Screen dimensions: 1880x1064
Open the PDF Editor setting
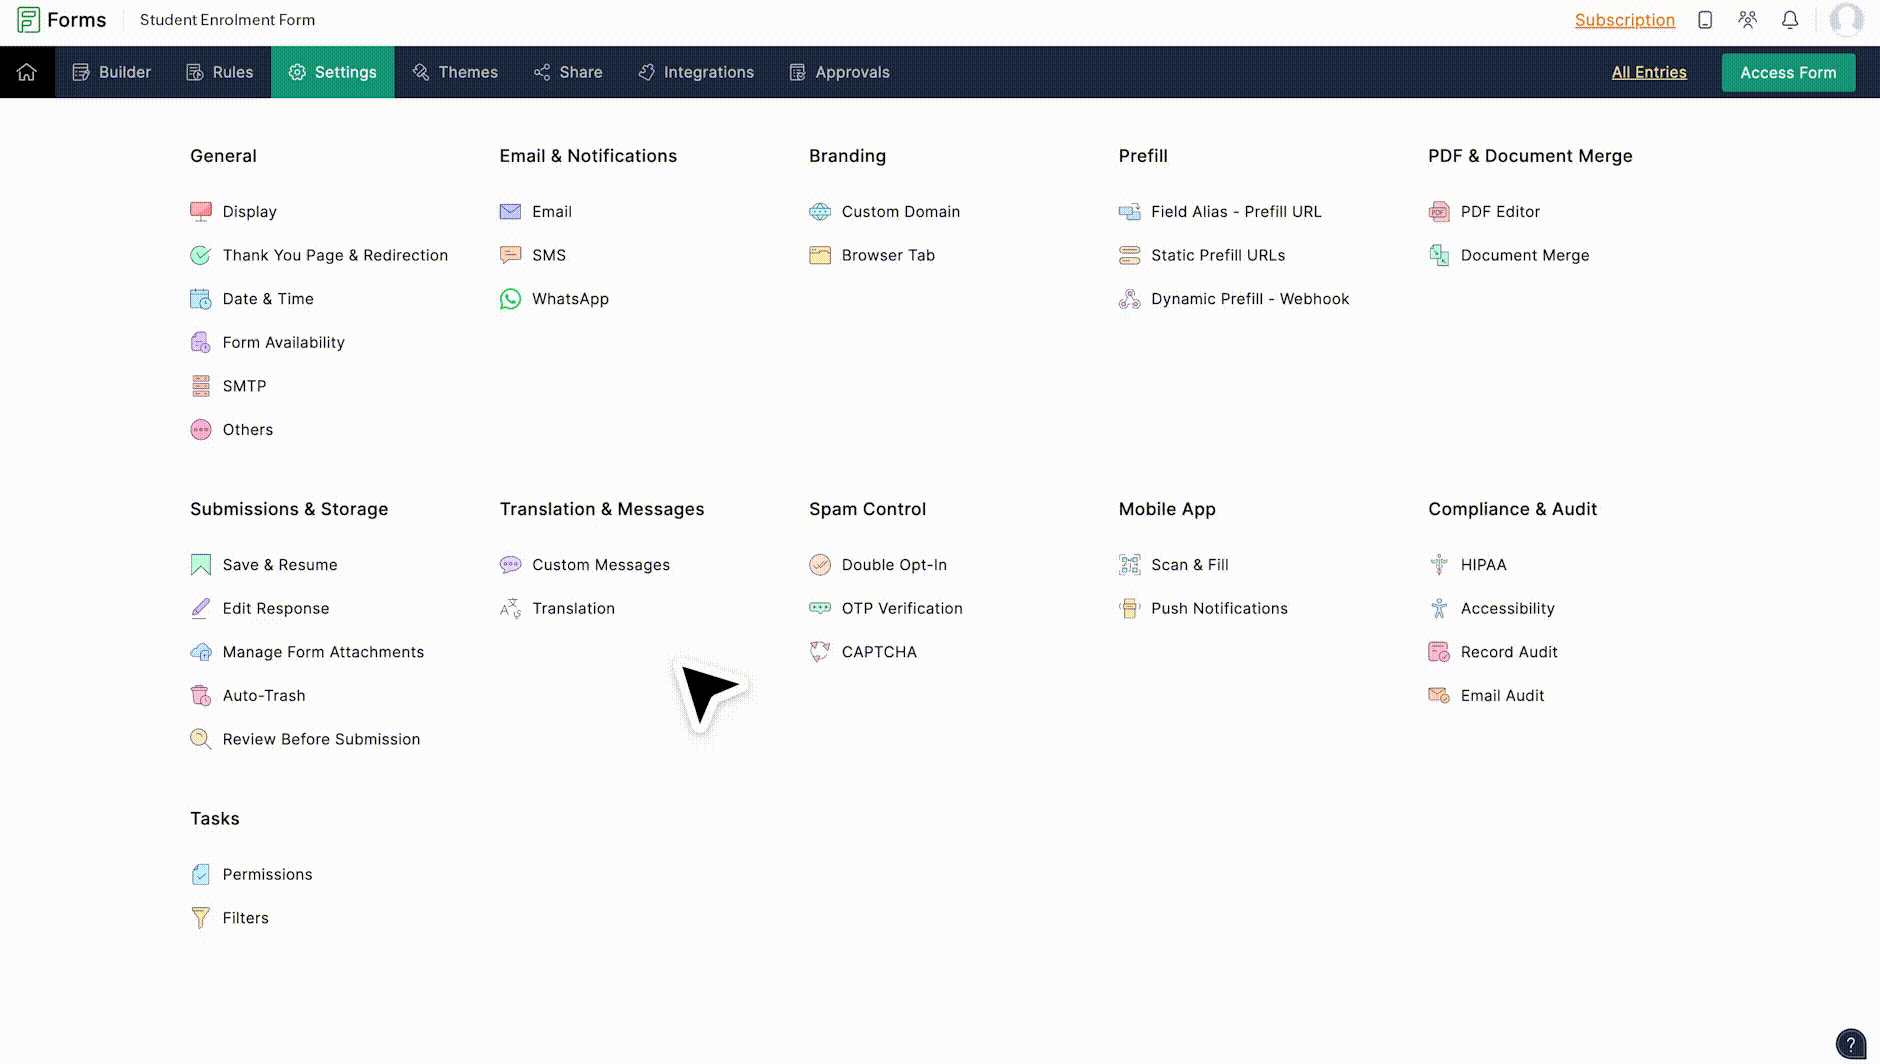[1499, 212]
